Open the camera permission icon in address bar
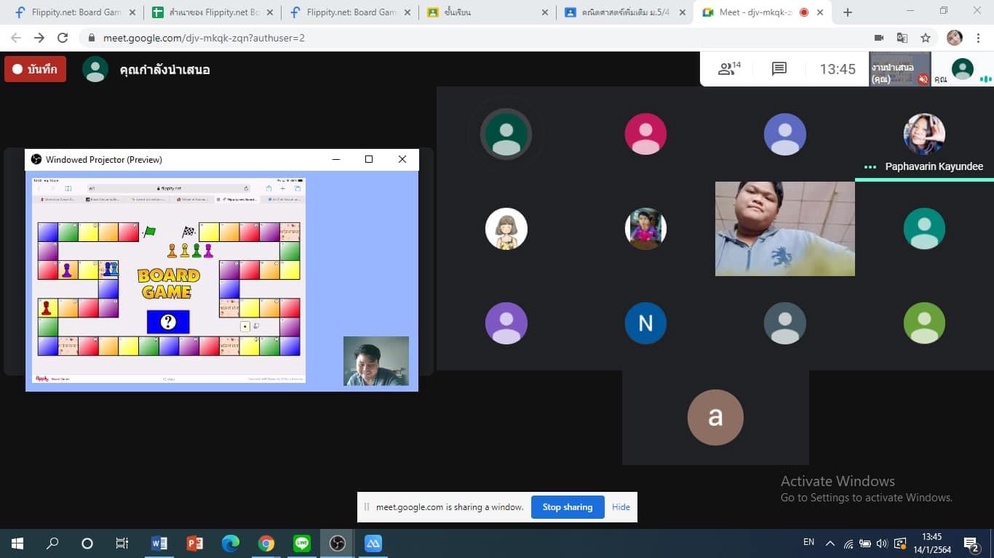The height and width of the screenshot is (558, 994). [x=879, y=38]
